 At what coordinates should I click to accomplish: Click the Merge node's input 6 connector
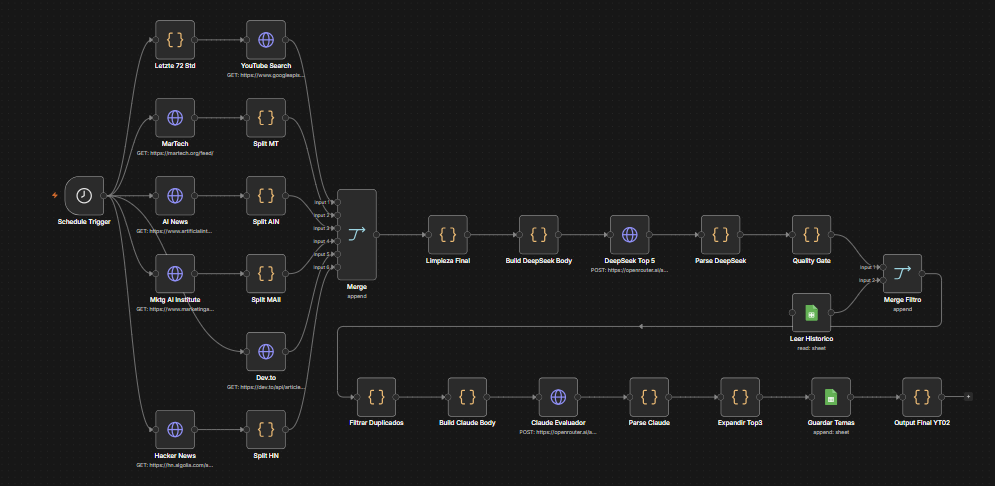click(338, 267)
